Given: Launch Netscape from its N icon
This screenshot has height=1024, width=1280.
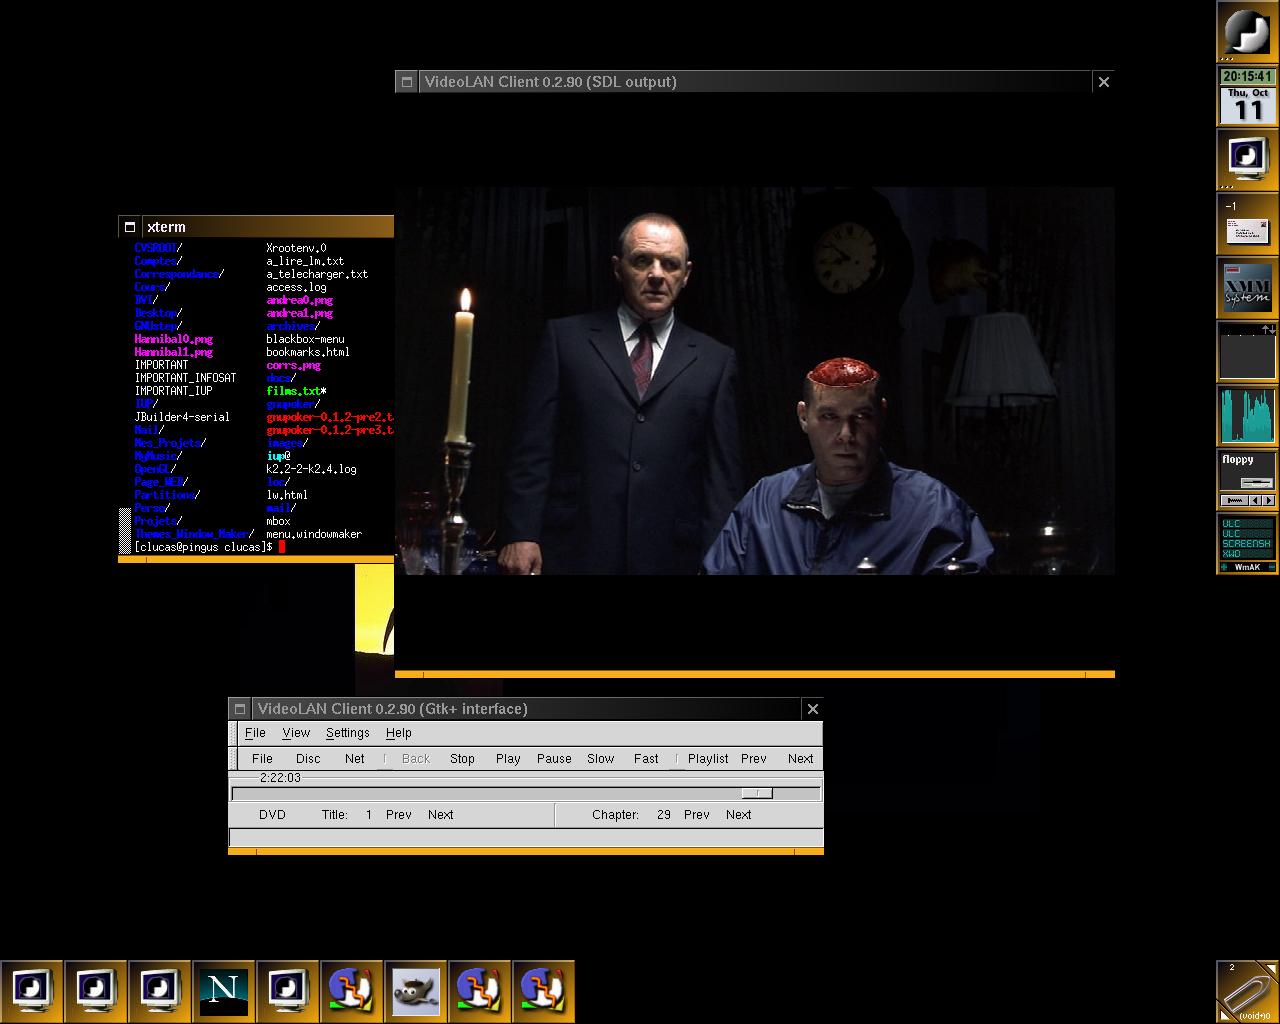Looking at the screenshot, I should (223, 991).
